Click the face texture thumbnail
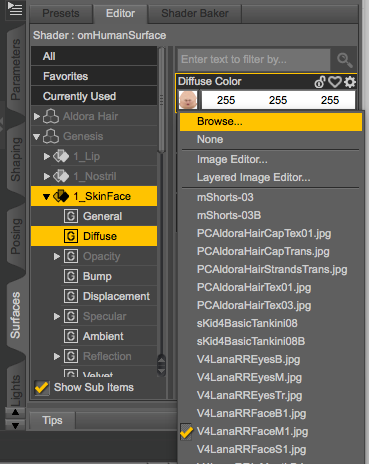Image resolution: width=369 pixels, height=464 pixels. pos(188,100)
